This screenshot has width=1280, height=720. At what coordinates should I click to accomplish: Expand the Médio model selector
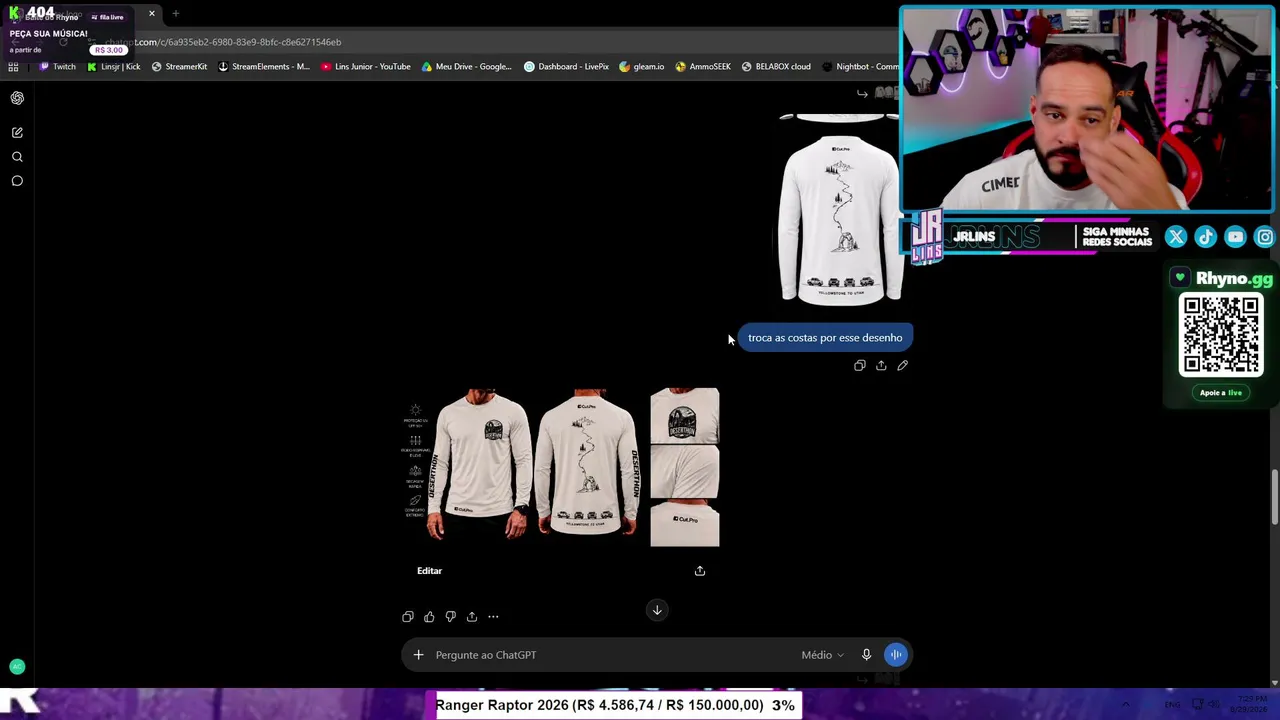click(x=822, y=655)
